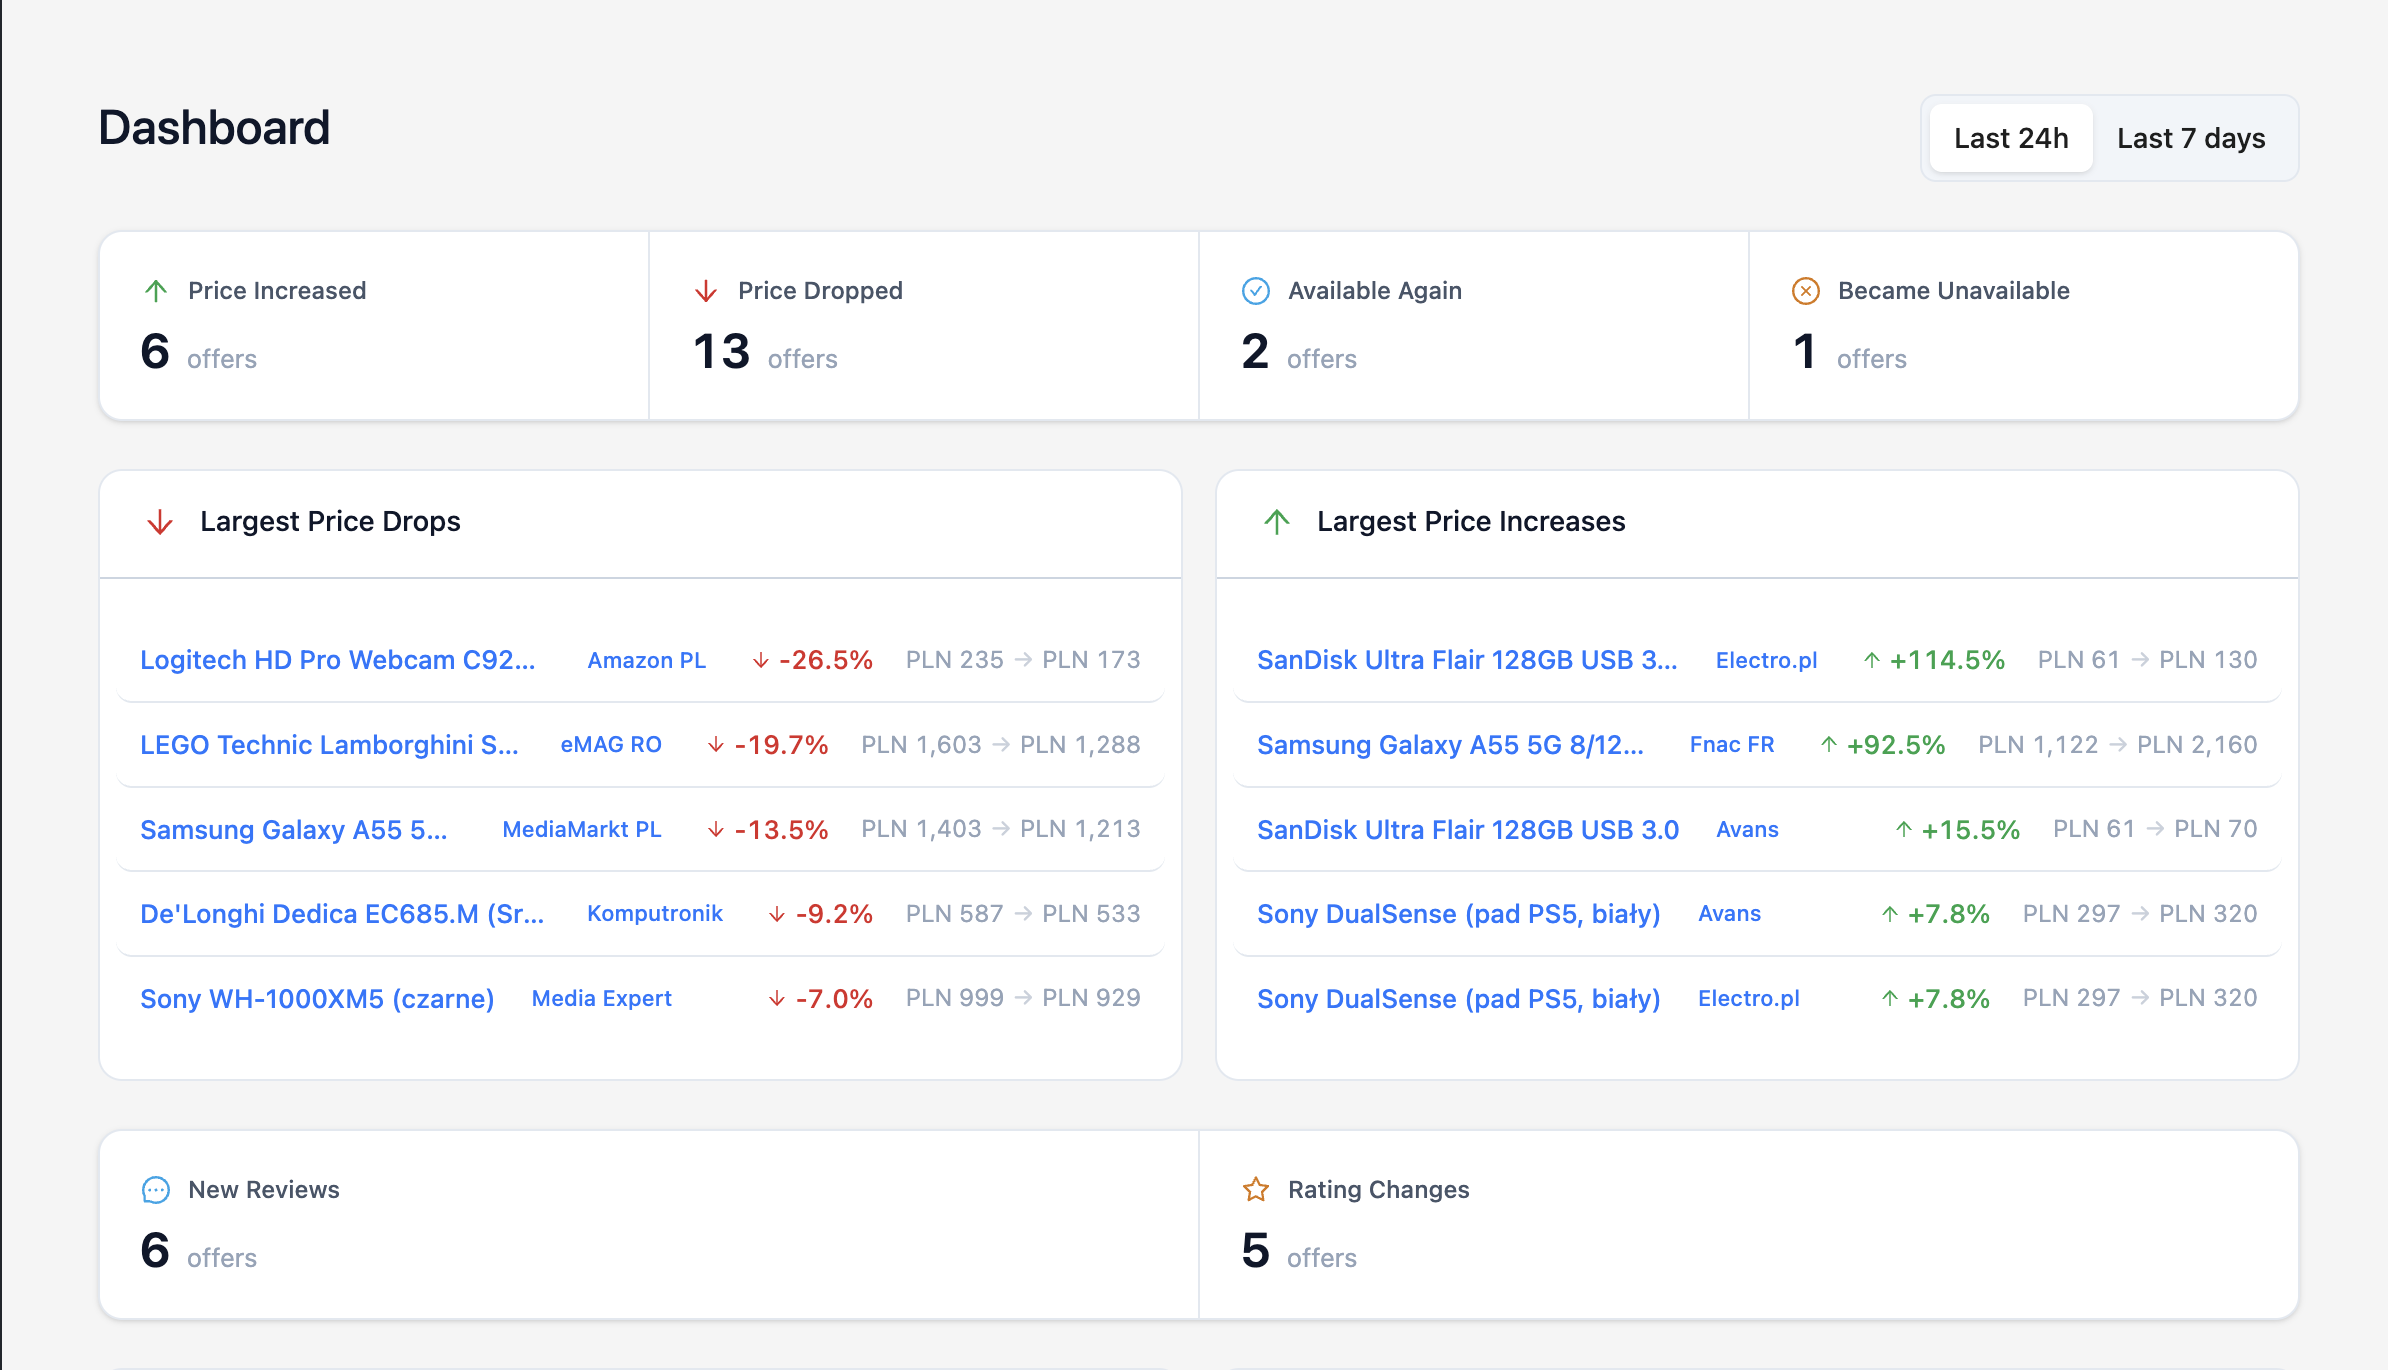Click the red Price Dropped arrow icon
Viewport: 2388px width, 1370px height.
click(706, 291)
